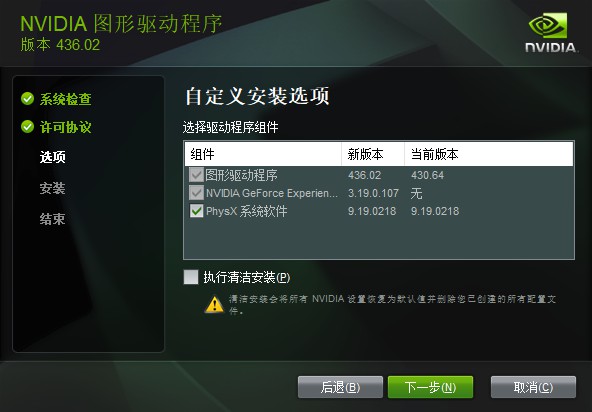Select the PhysX 系统软件 row text
This screenshot has width=592, height=412.
[x=247, y=211]
